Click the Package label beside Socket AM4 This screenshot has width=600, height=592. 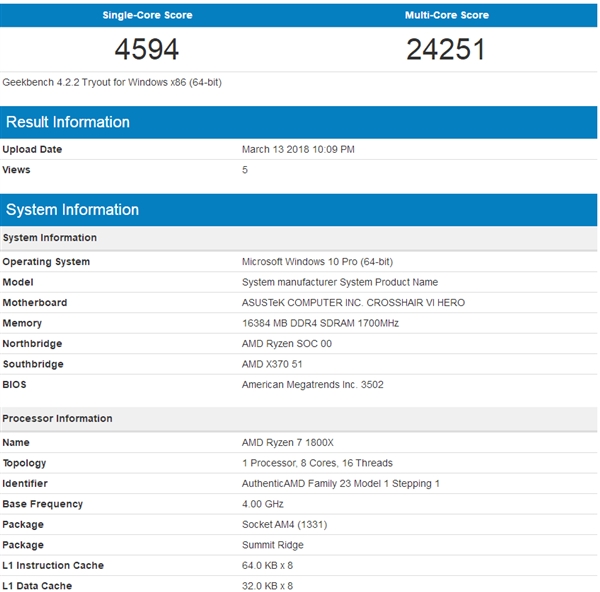point(23,525)
